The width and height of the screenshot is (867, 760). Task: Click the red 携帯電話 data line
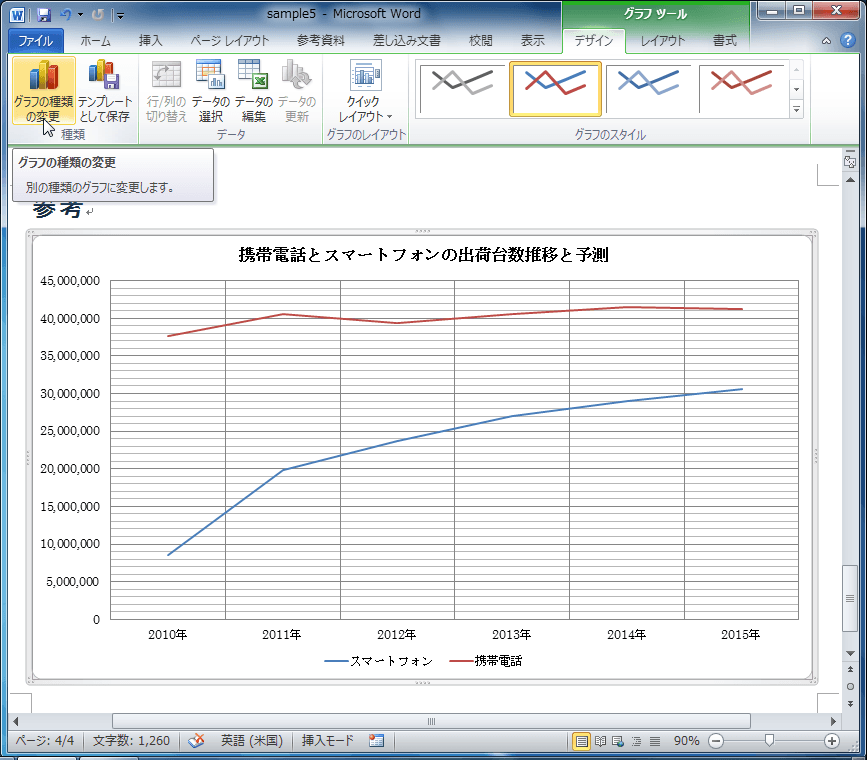click(x=455, y=319)
